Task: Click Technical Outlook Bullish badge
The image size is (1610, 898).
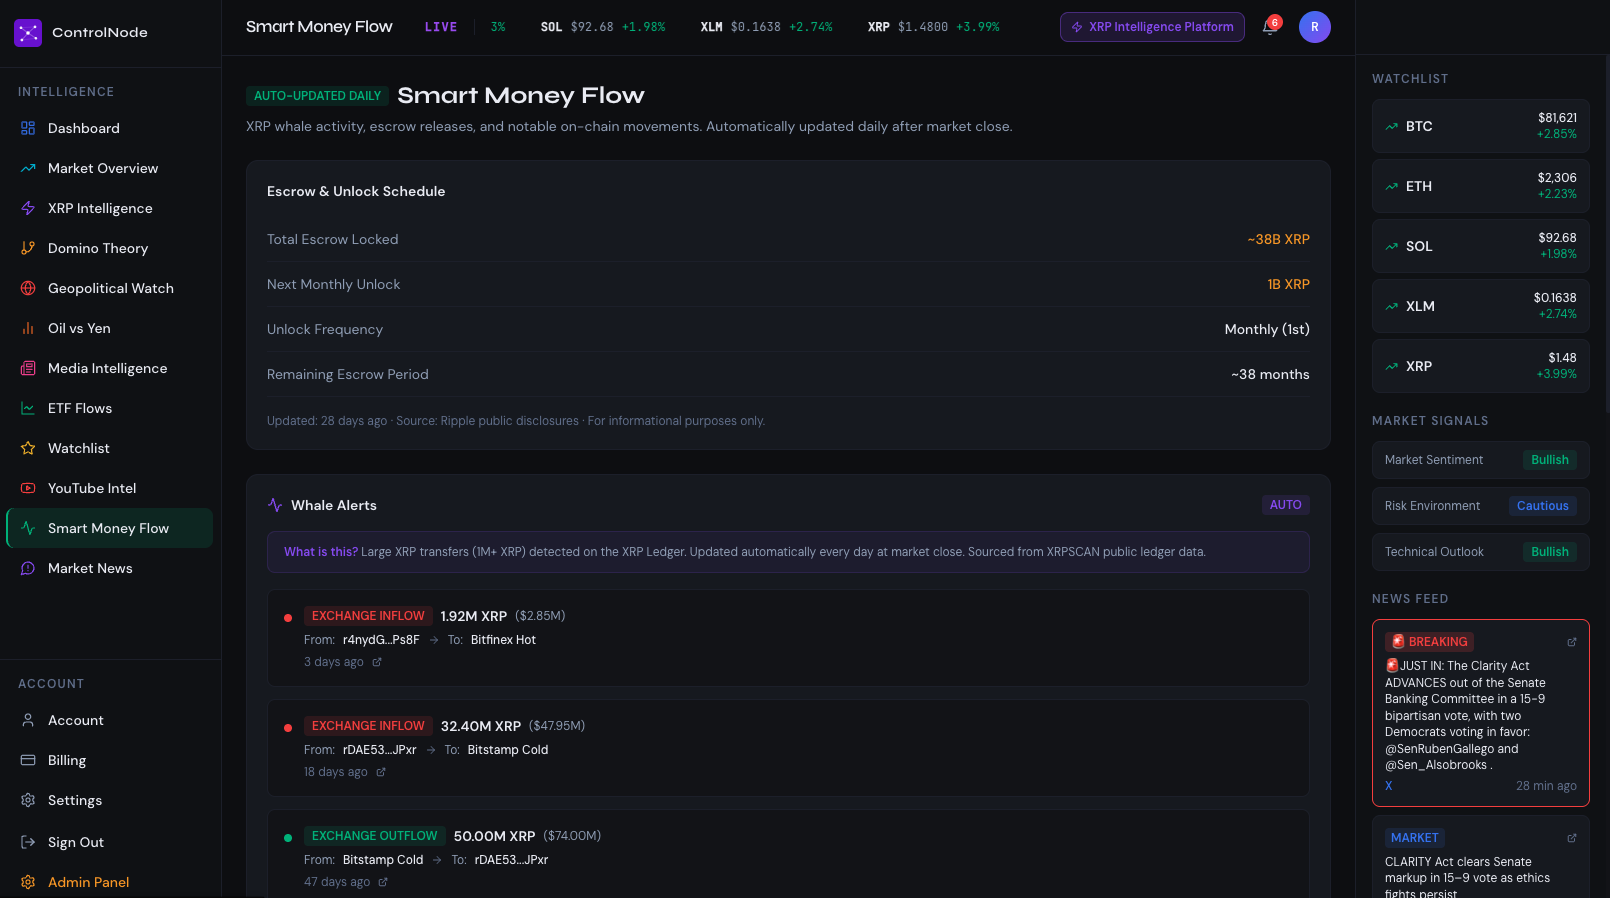Action: tap(1550, 552)
